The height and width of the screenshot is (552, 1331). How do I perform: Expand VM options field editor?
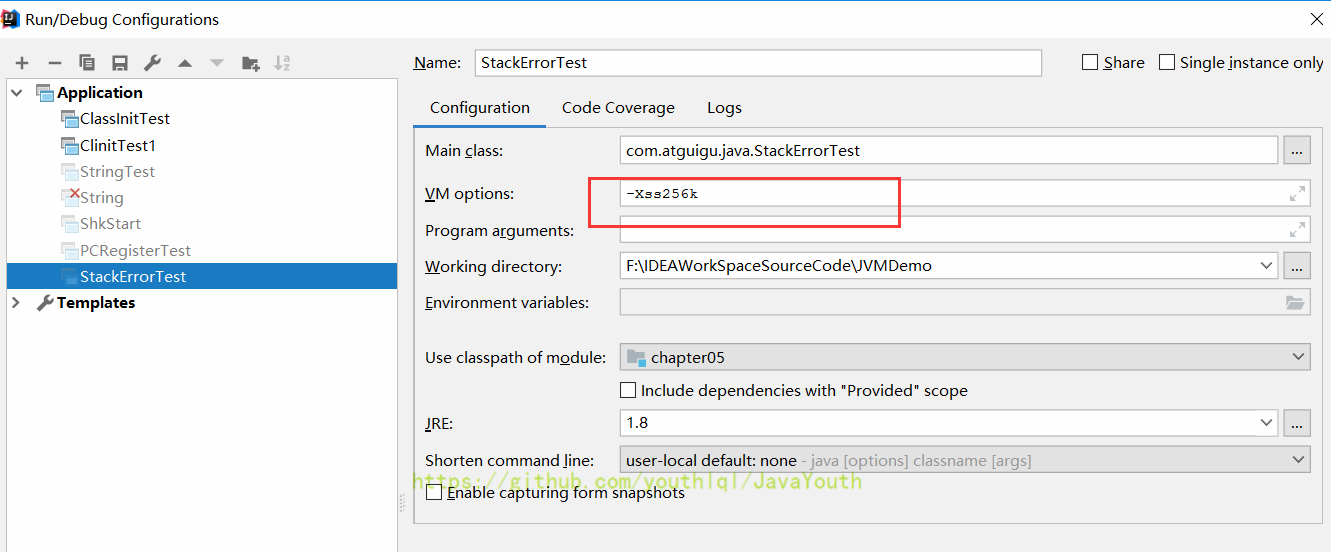point(1297,194)
